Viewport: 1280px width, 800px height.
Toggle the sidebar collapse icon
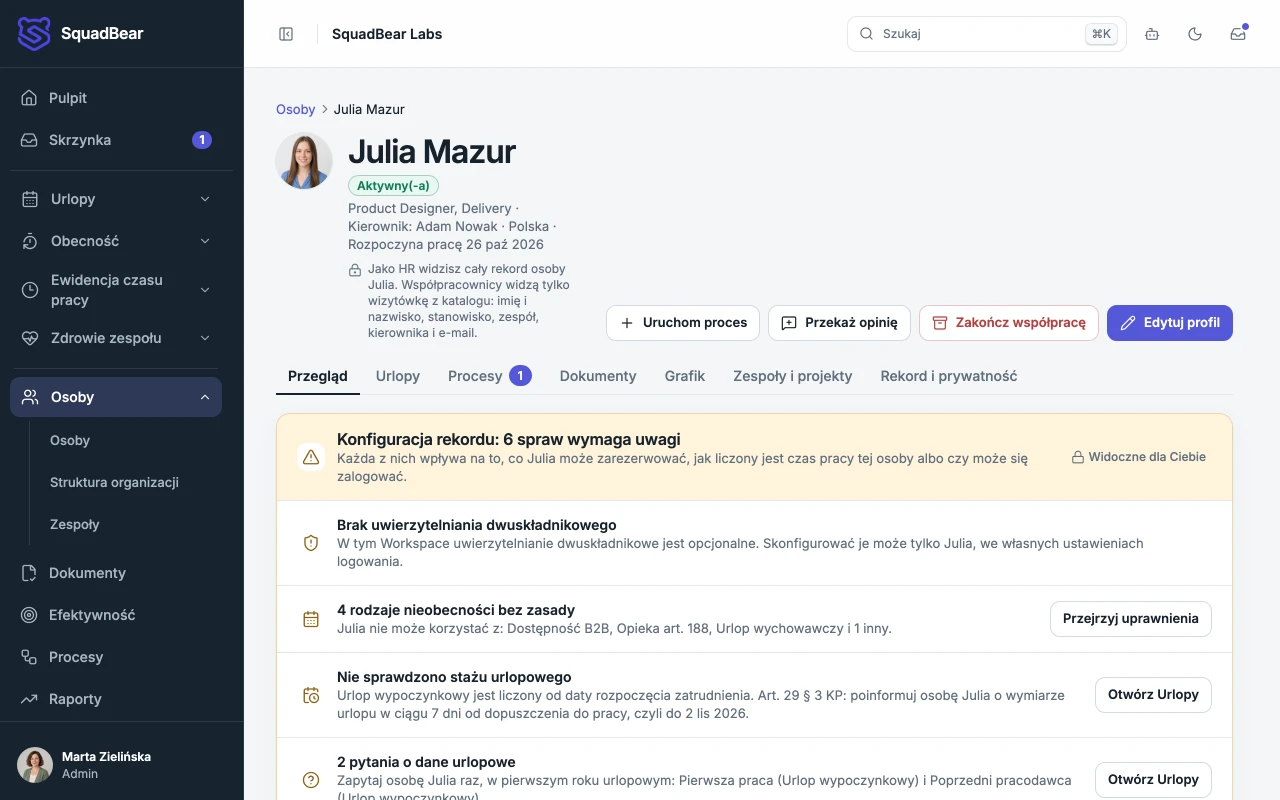coord(286,34)
